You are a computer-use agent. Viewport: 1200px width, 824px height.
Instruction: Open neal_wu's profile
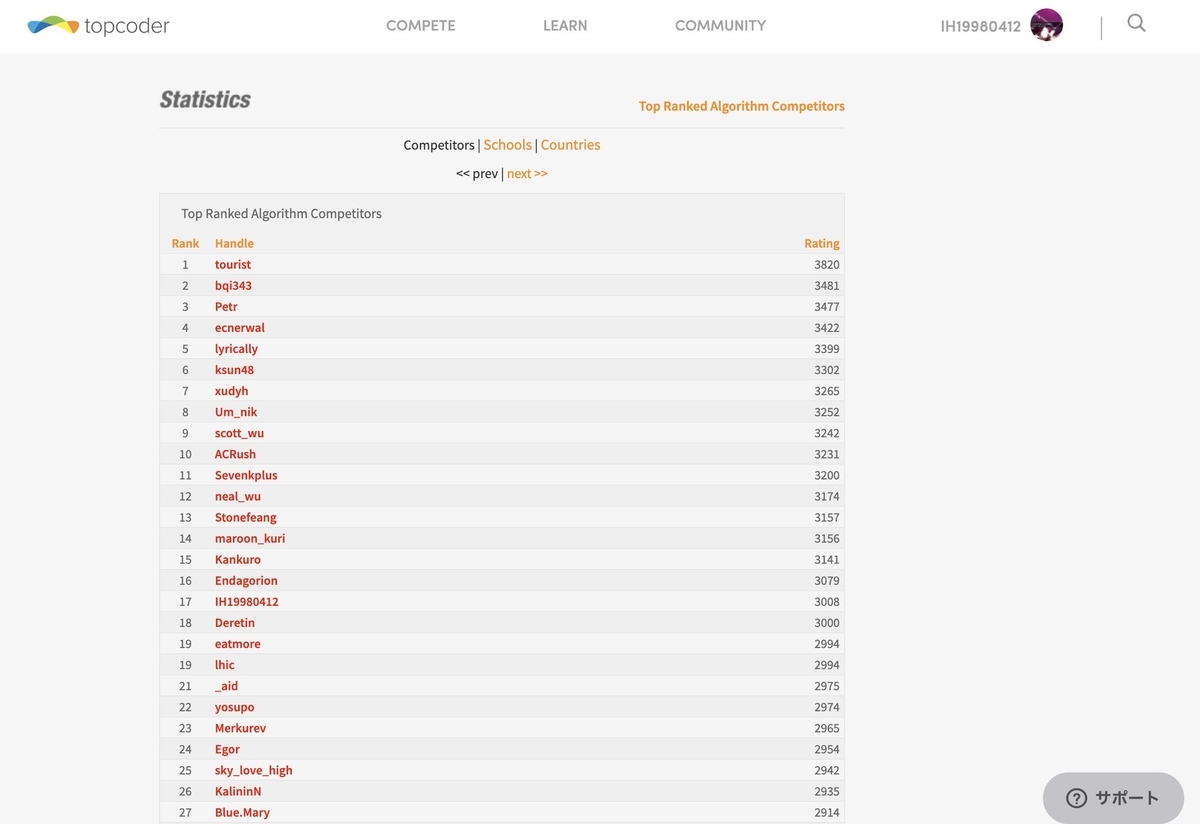(238, 496)
